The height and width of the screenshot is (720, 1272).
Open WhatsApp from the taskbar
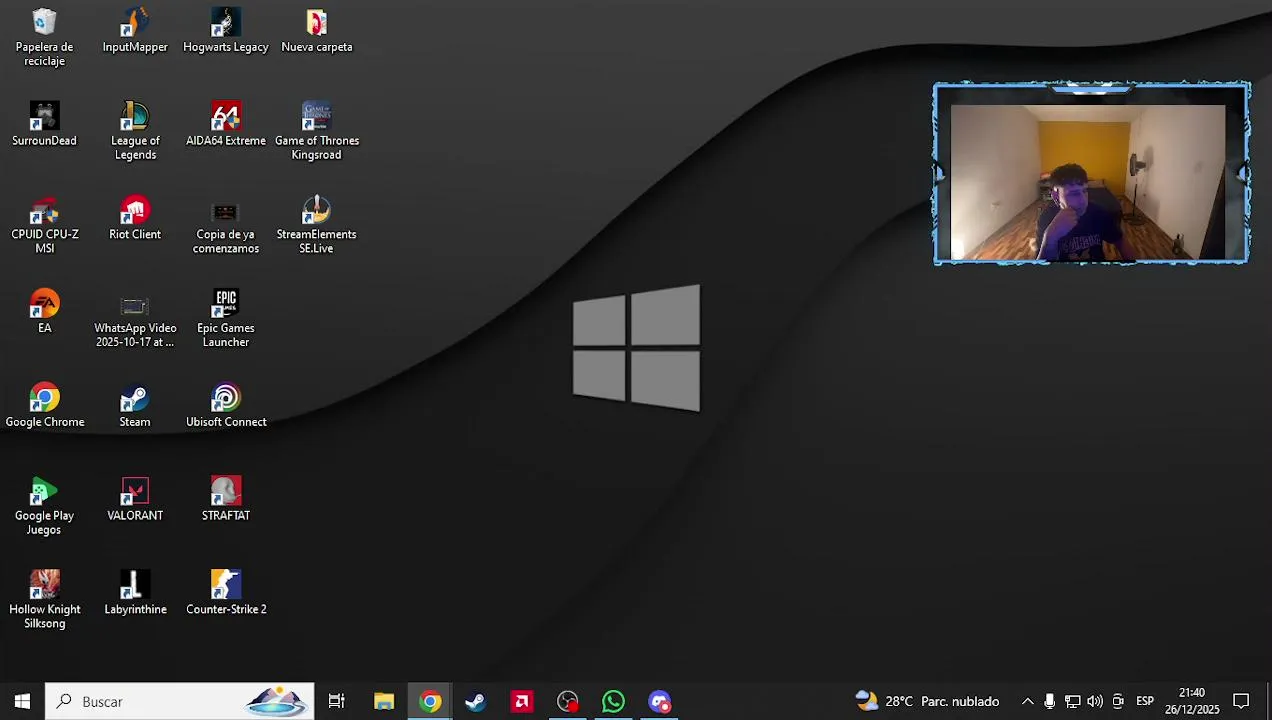pyautogui.click(x=614, y=702)
